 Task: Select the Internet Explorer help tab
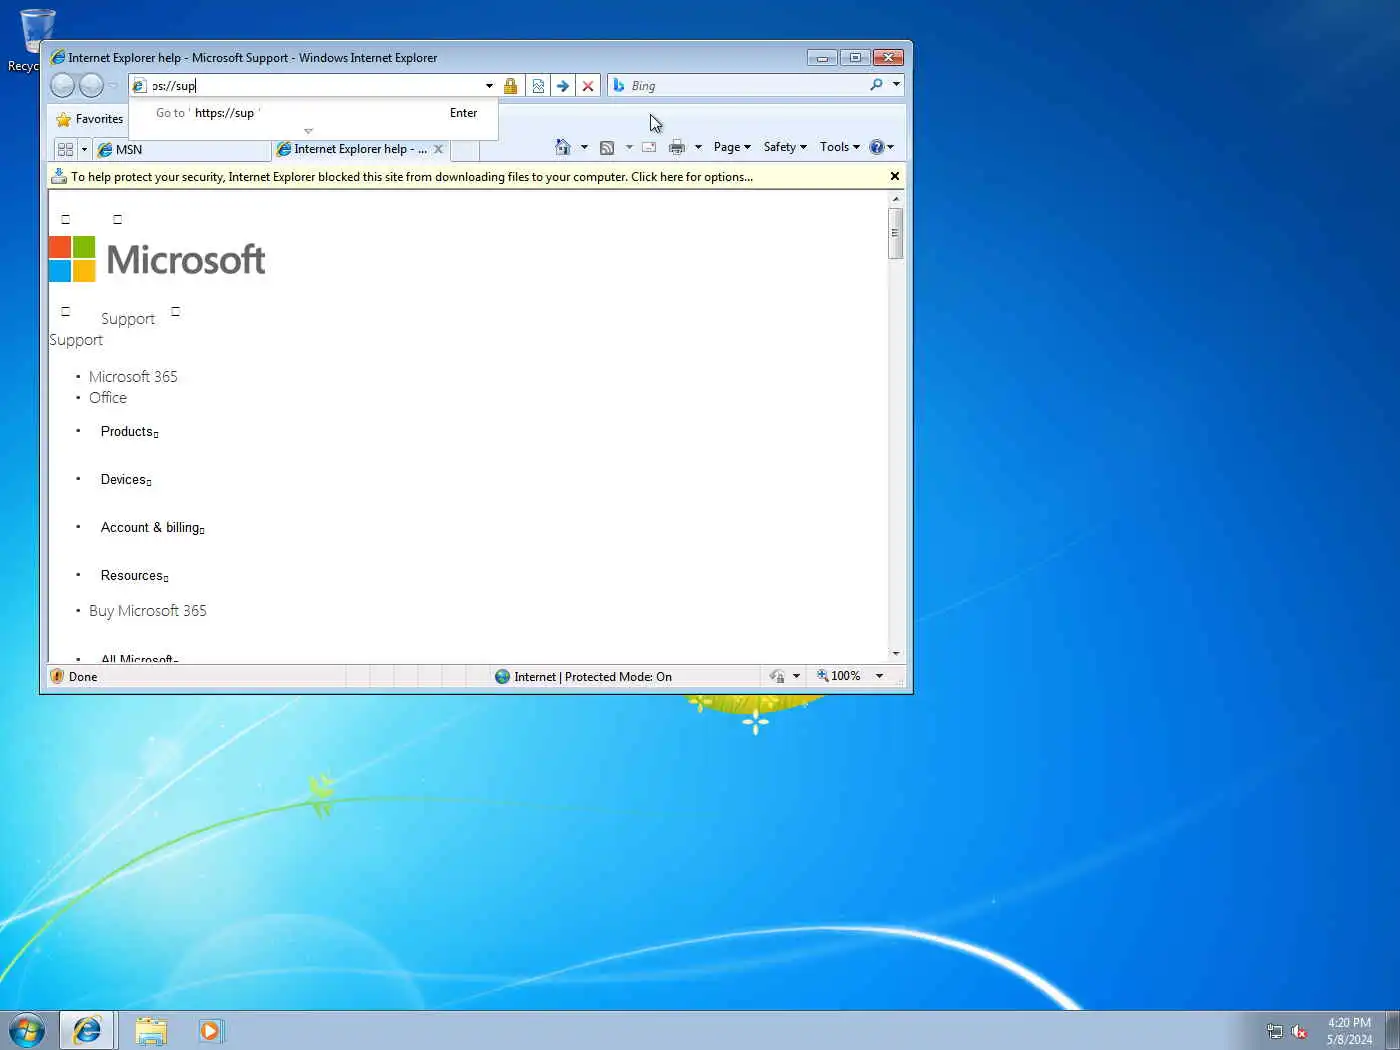(x=351, y=149)
